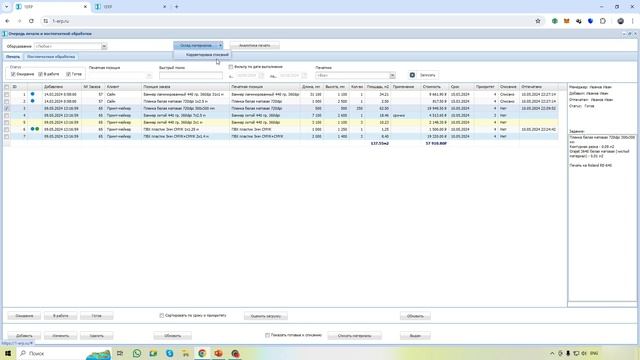Viewport: 640px width, 360px height.
Task: Tick the checkbox for row ID 1
Action: click(x=7, y=94)
